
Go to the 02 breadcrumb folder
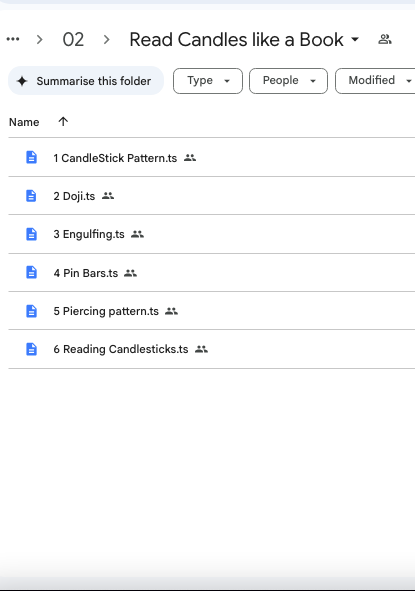tap(73, 40)
